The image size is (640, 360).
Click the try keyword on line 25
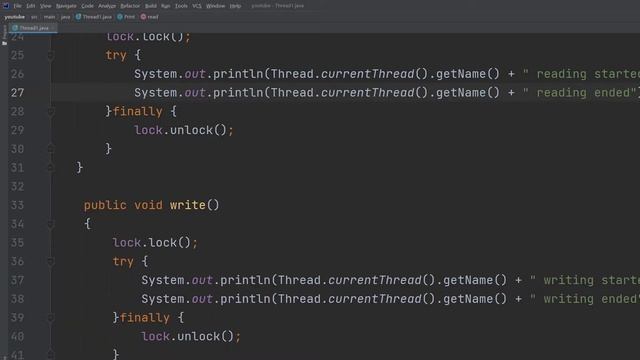pos(116,55)
